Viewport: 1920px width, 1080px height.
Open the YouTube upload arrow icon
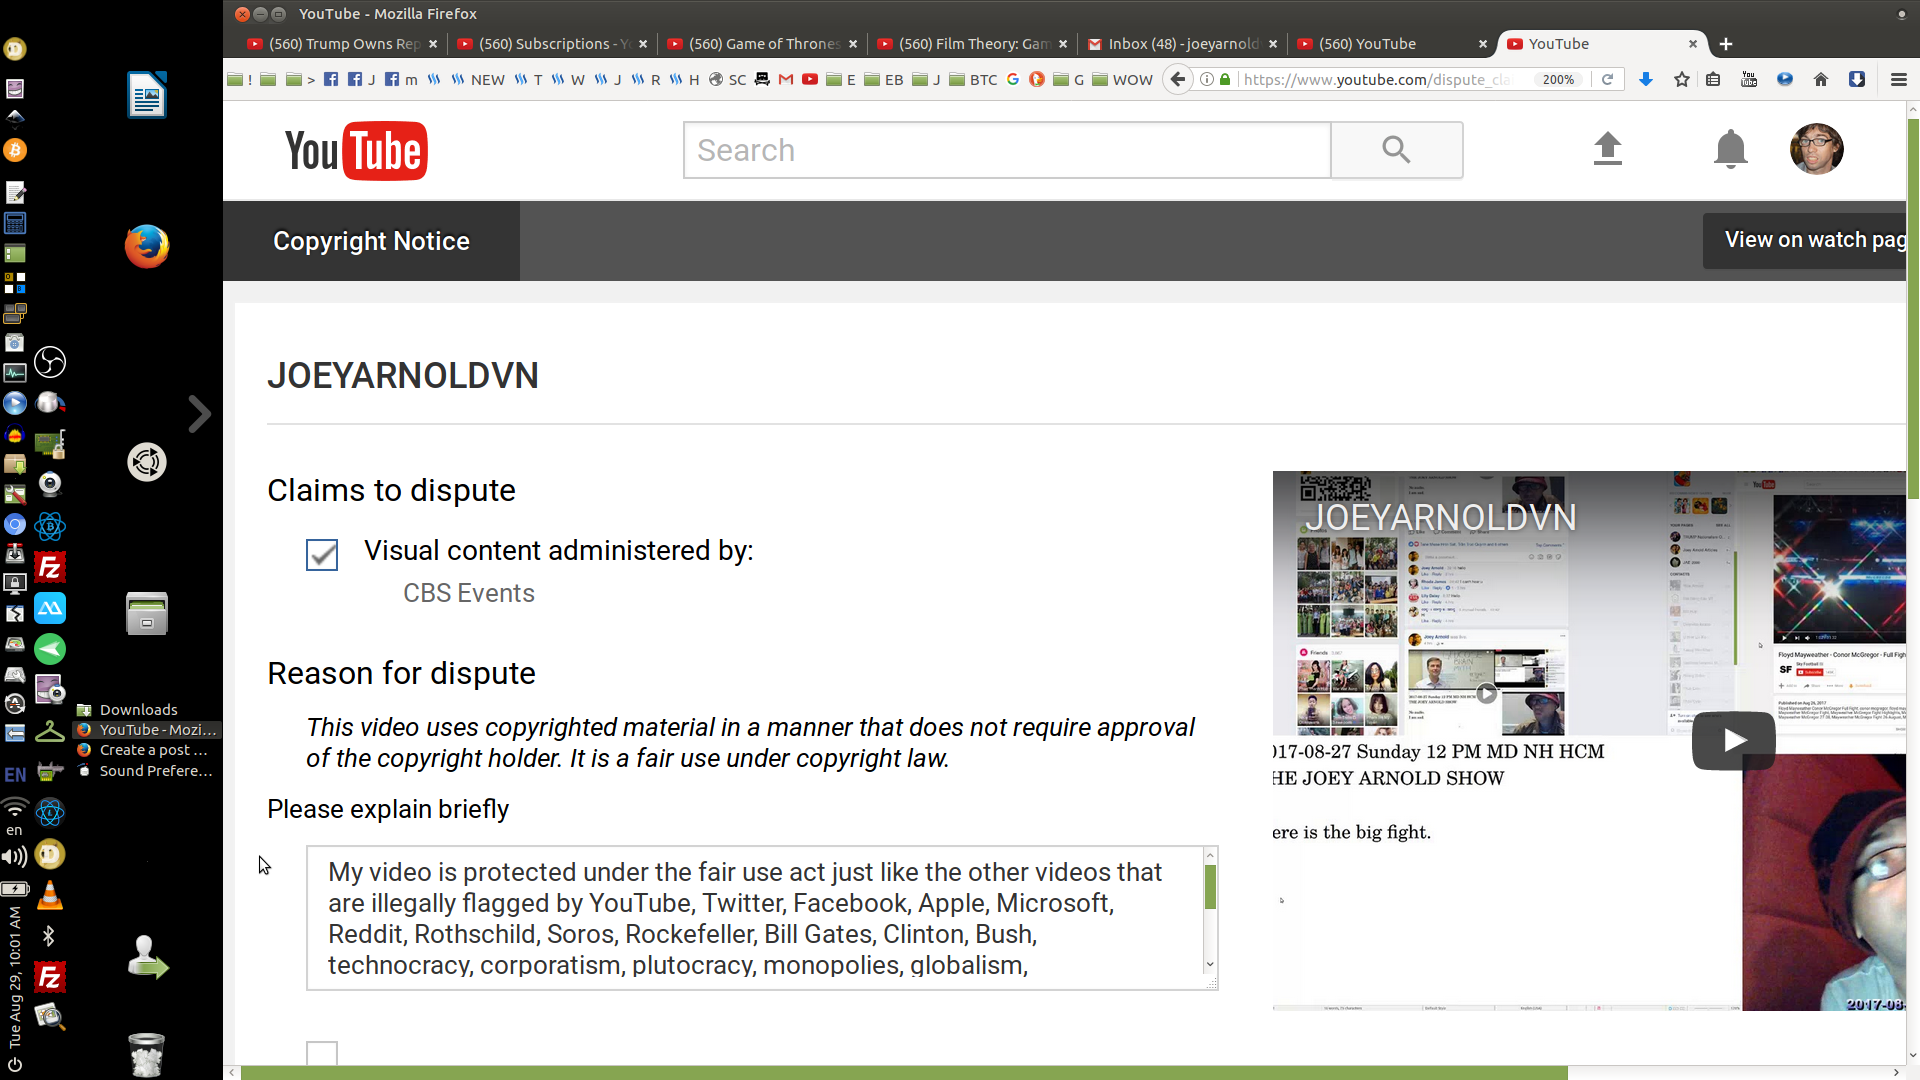(x=1607, y=149)
